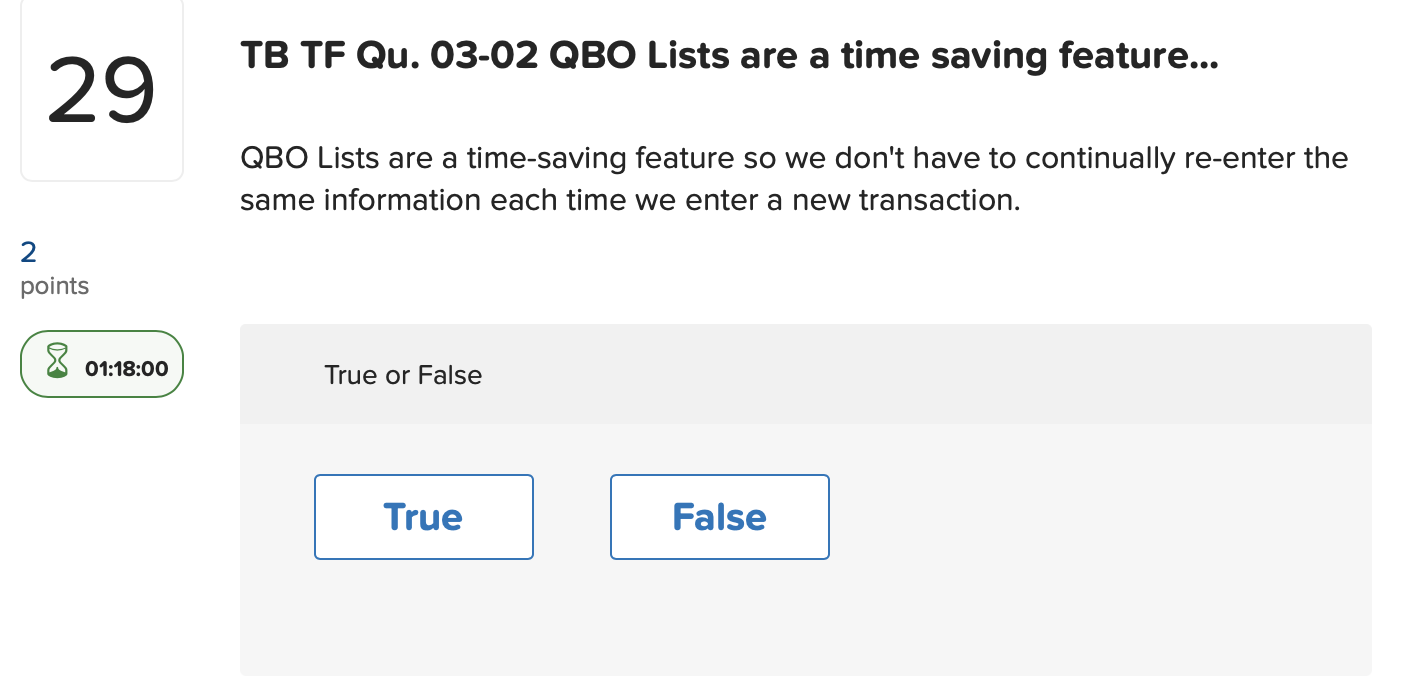Open the question title TB TF Qu. 03-02
Image resolution: width=1415 pixels, height=688 pixels.
728,55
